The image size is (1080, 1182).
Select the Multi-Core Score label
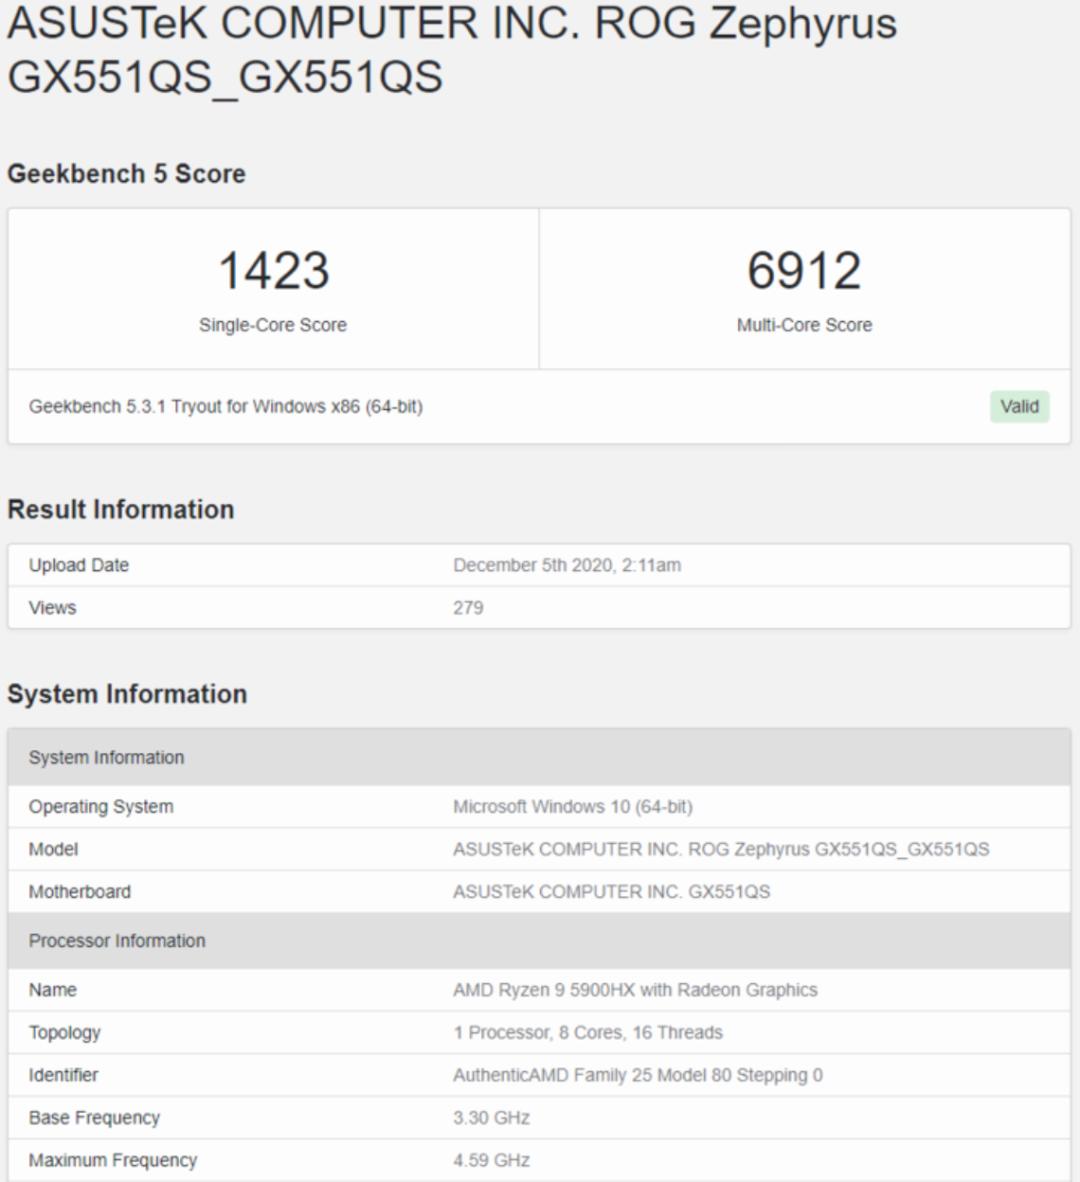click(x=804, y=325)
